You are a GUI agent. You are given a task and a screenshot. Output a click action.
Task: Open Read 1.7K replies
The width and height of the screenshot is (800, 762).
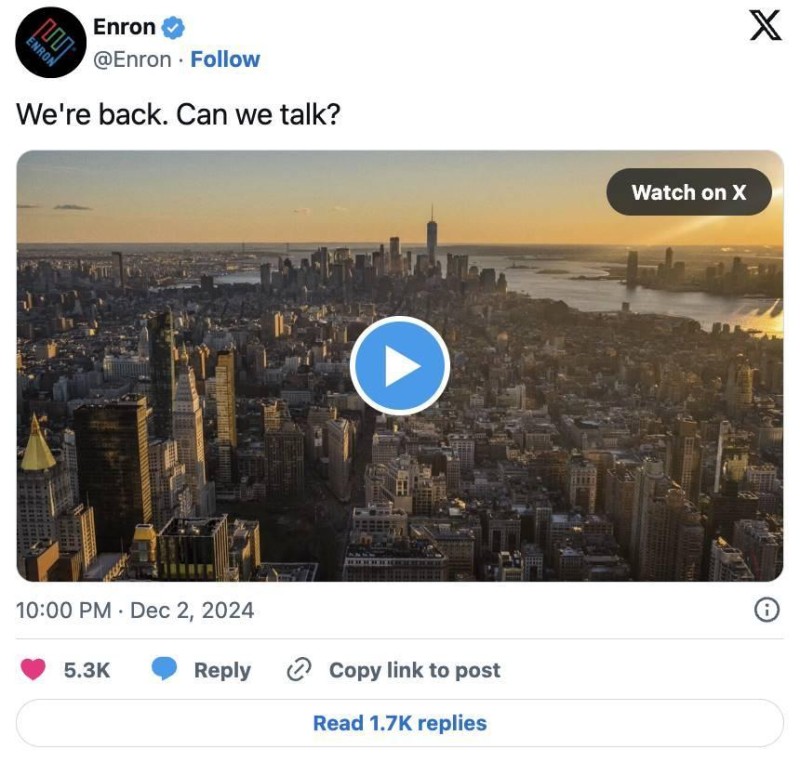[x=400, y=723]
